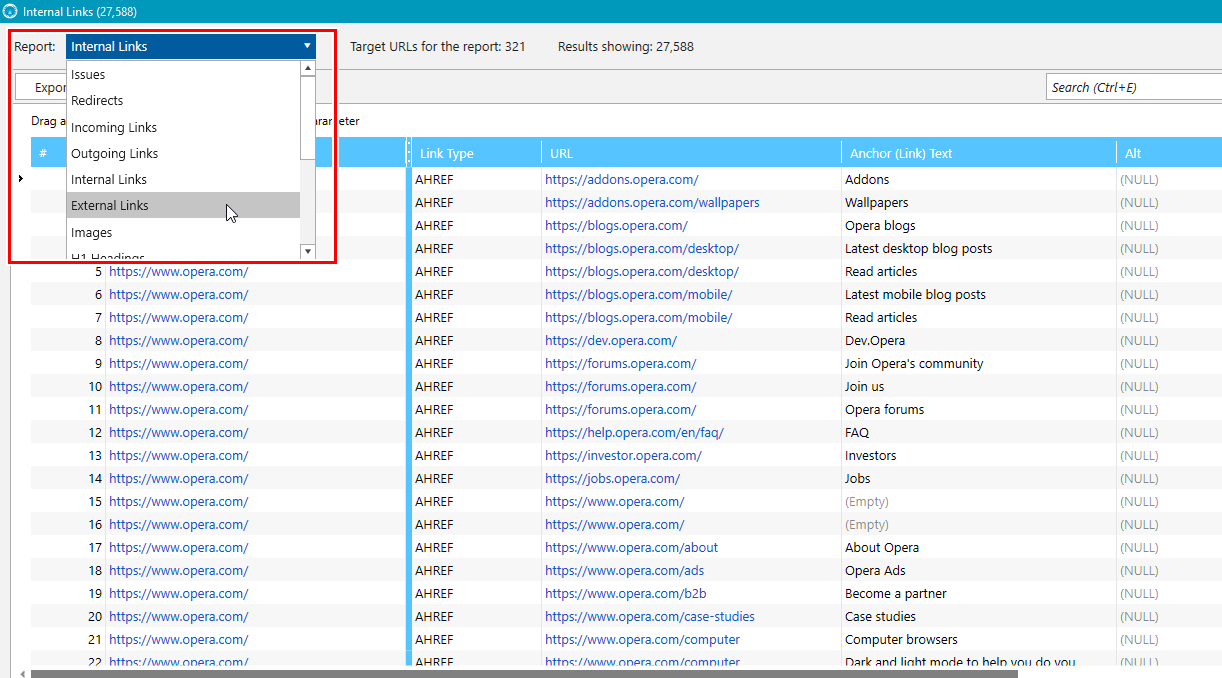The height and width of the screenshot is (678, 1222).
Task: Open the www.opera.com/ads link
Action: (624, 570)
